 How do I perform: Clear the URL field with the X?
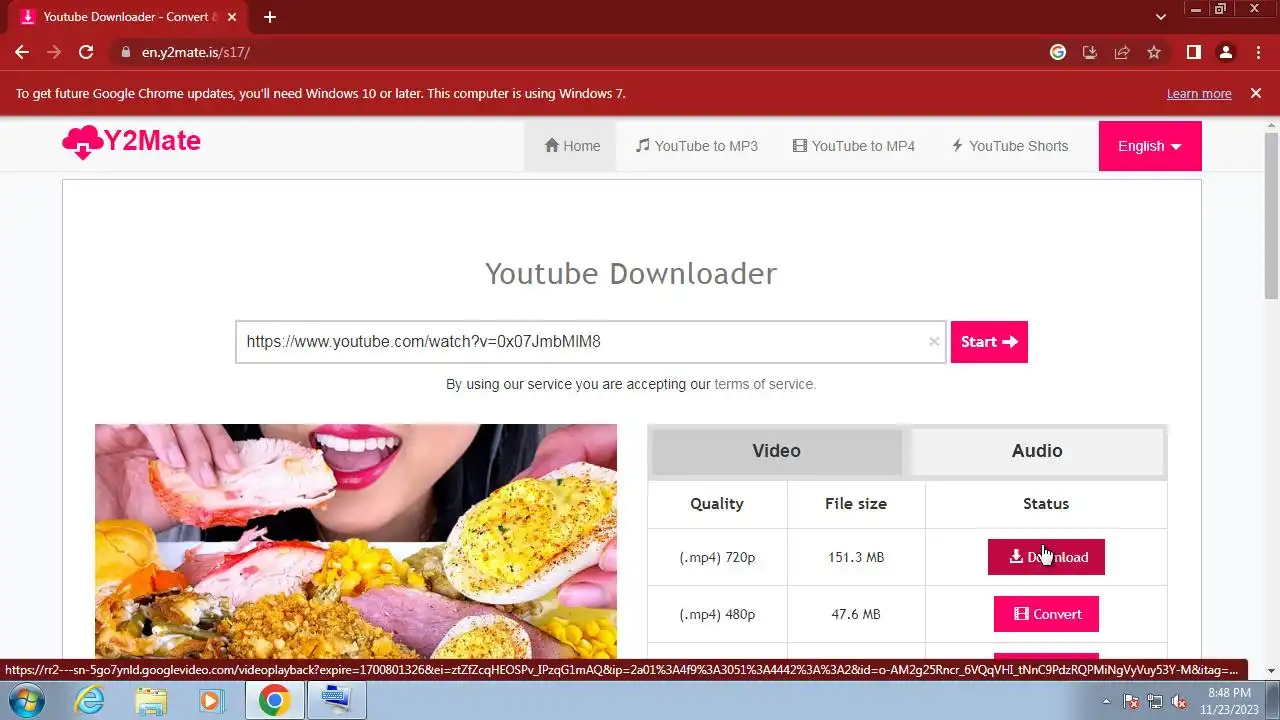pyautogui.click(x=934, y=342)
